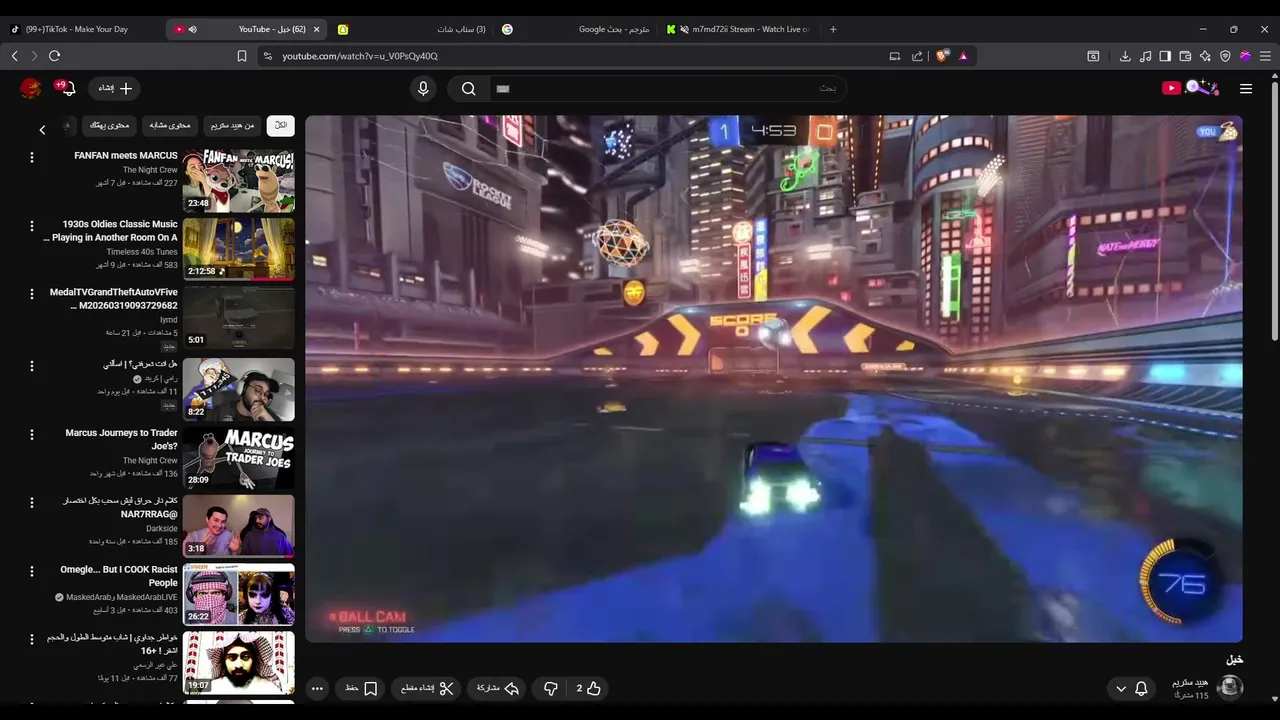Open options menu for NAR7RRAG video
1280x720 pixels.
32,502
